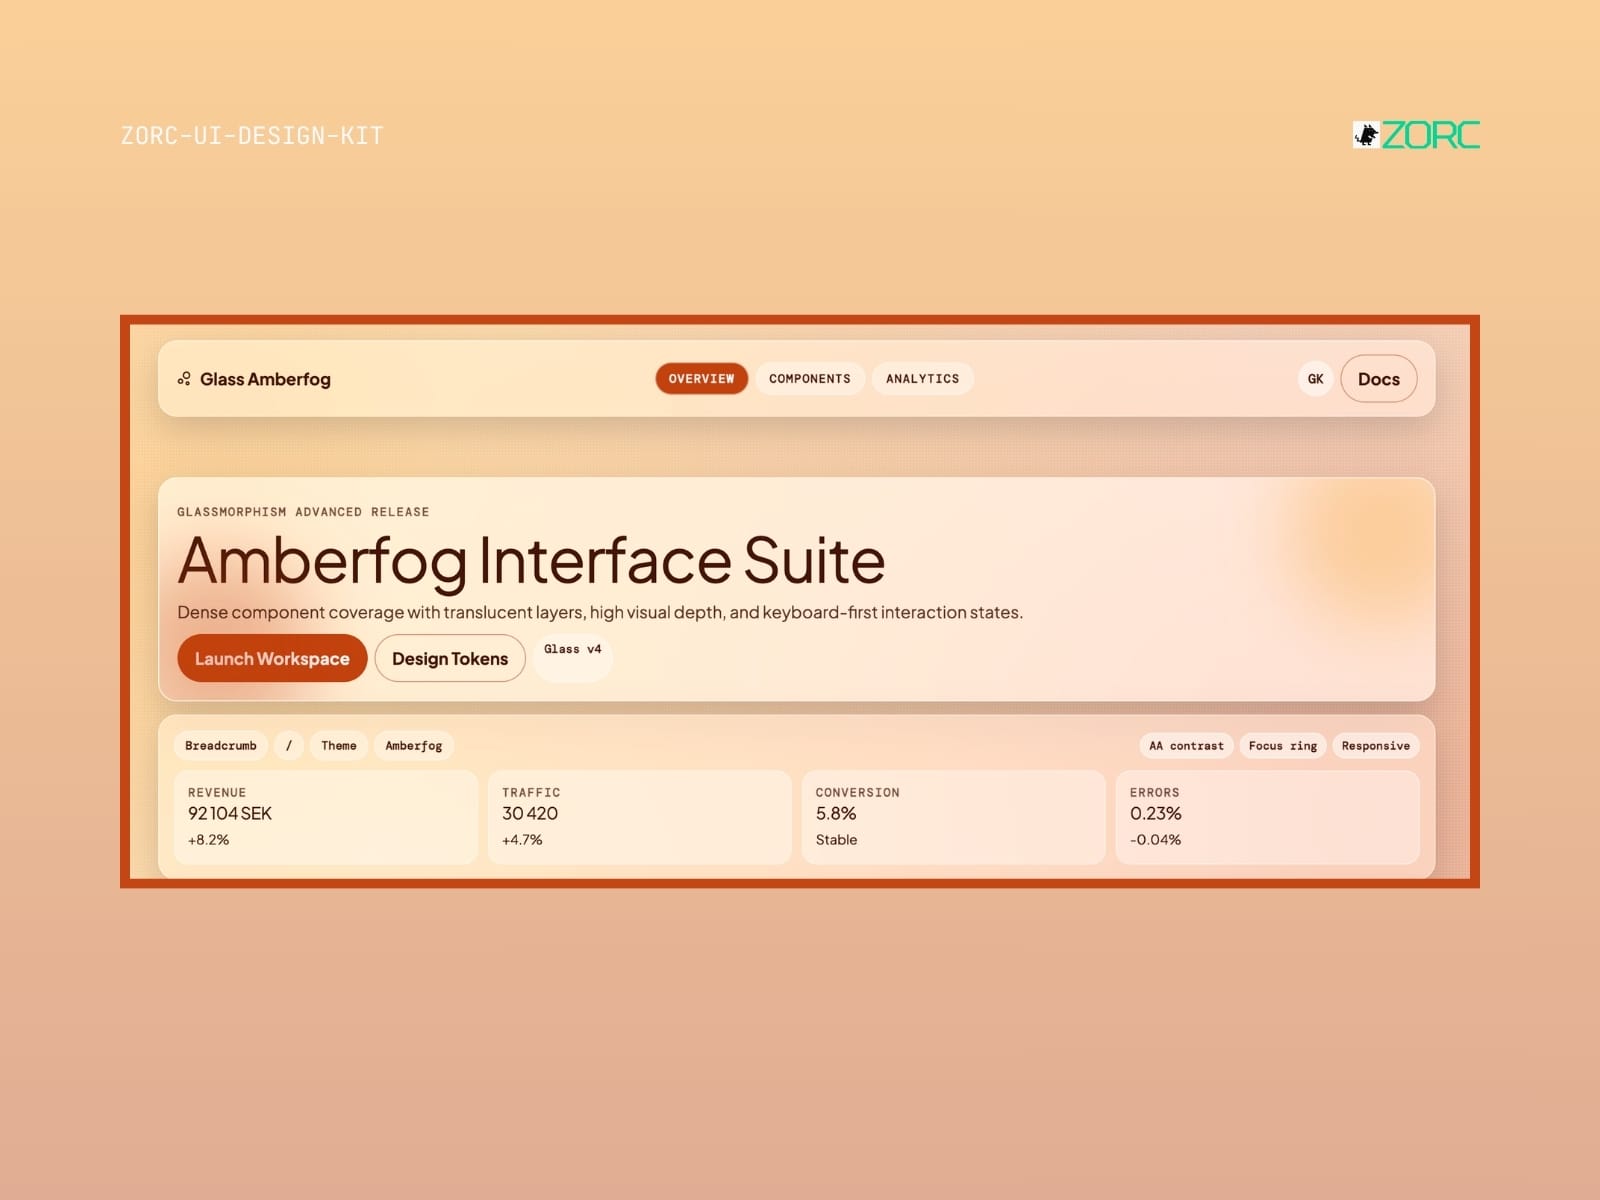The height and width of the screenshot is (1200, 1600).
Task: Click the Glass v4 chip
Action: tap(573, 657)
